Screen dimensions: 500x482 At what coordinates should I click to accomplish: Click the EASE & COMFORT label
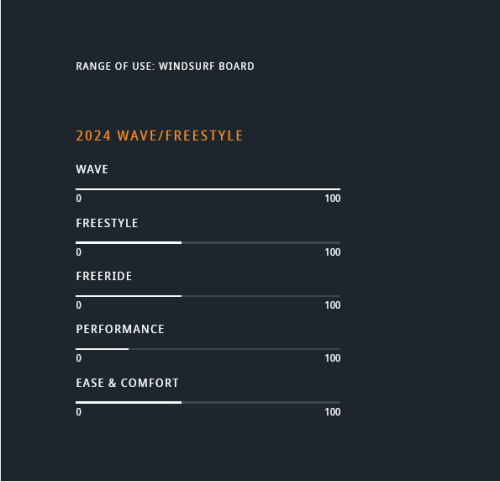coord(127,383)
